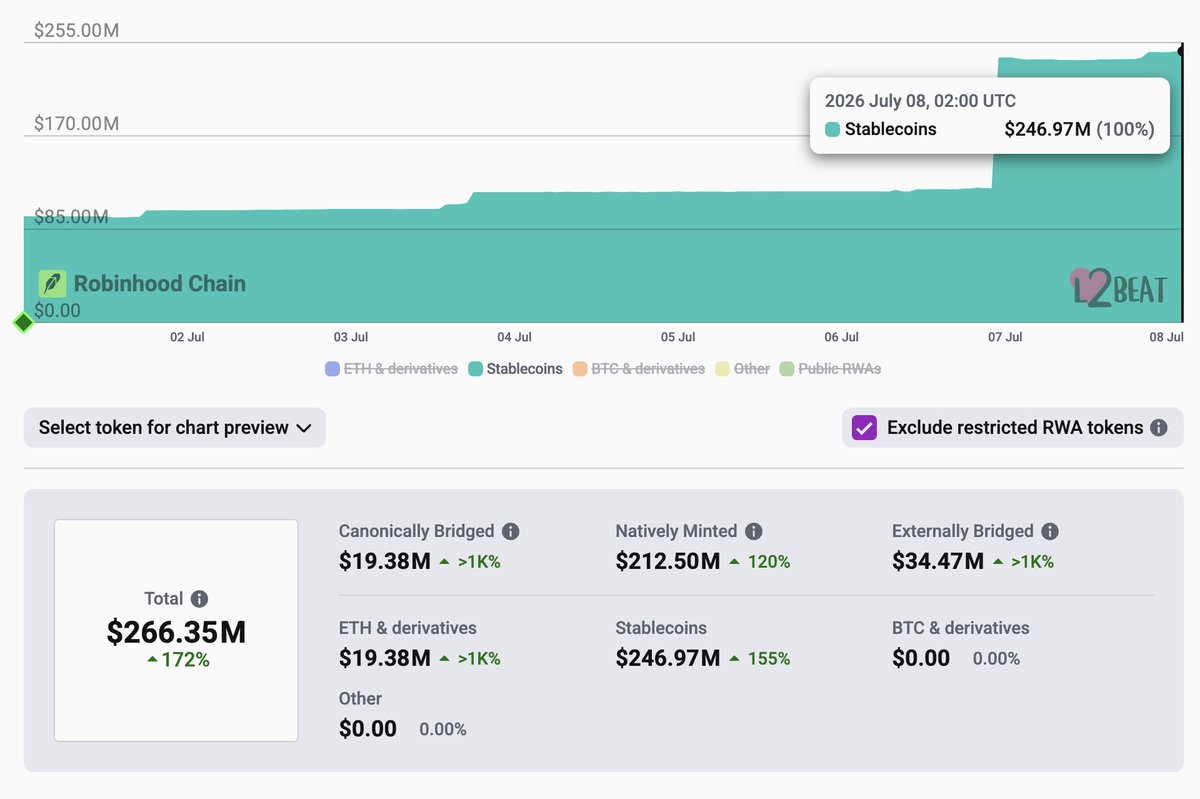Click the $266.35M total value card
1200x799 pixels.
(x=176, y=630)
